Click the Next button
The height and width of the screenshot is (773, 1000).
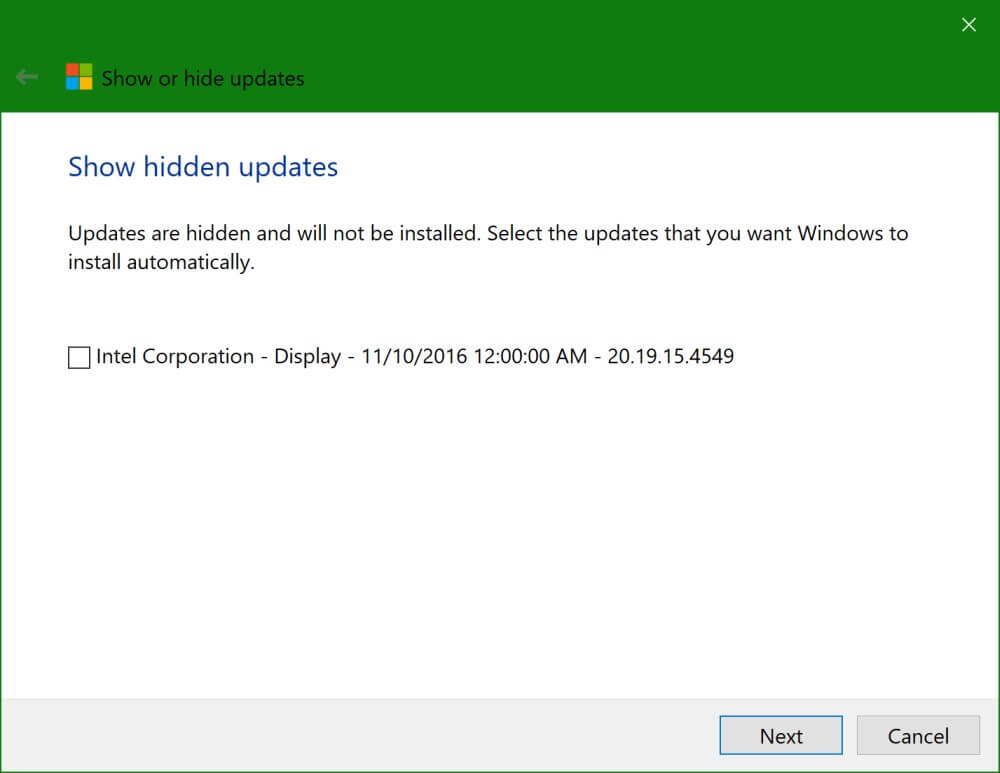tap(781, 735)
